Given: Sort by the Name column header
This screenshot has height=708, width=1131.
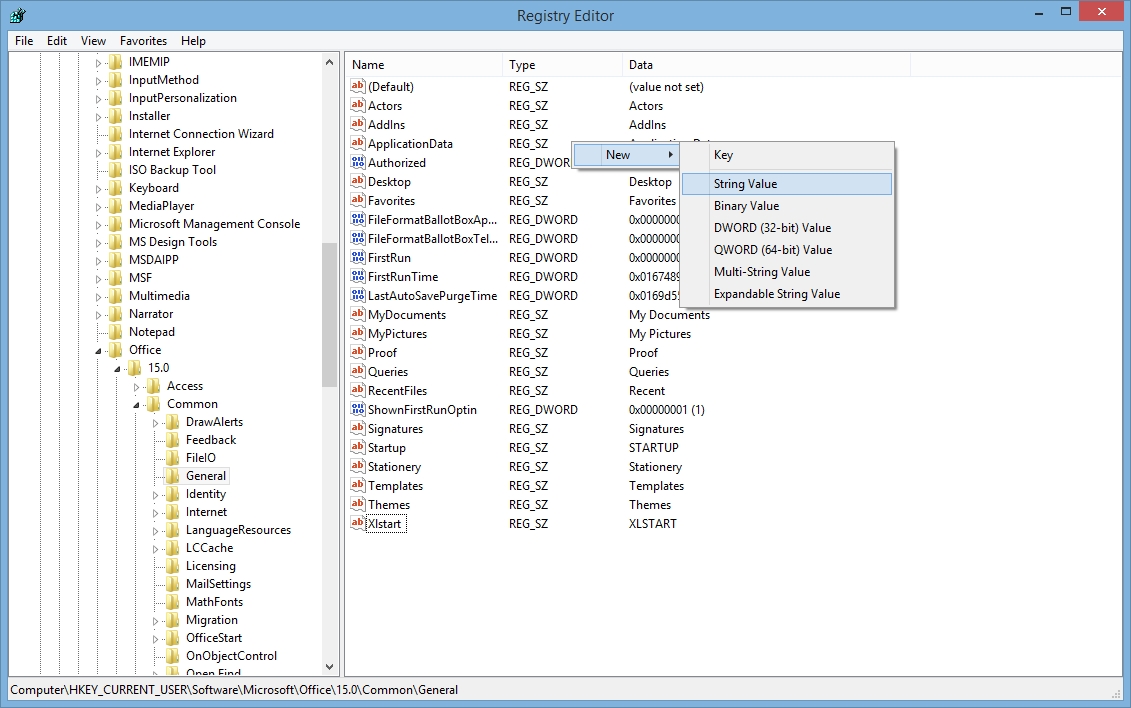Looking at the screenshot, I should [x=424, y=65].
